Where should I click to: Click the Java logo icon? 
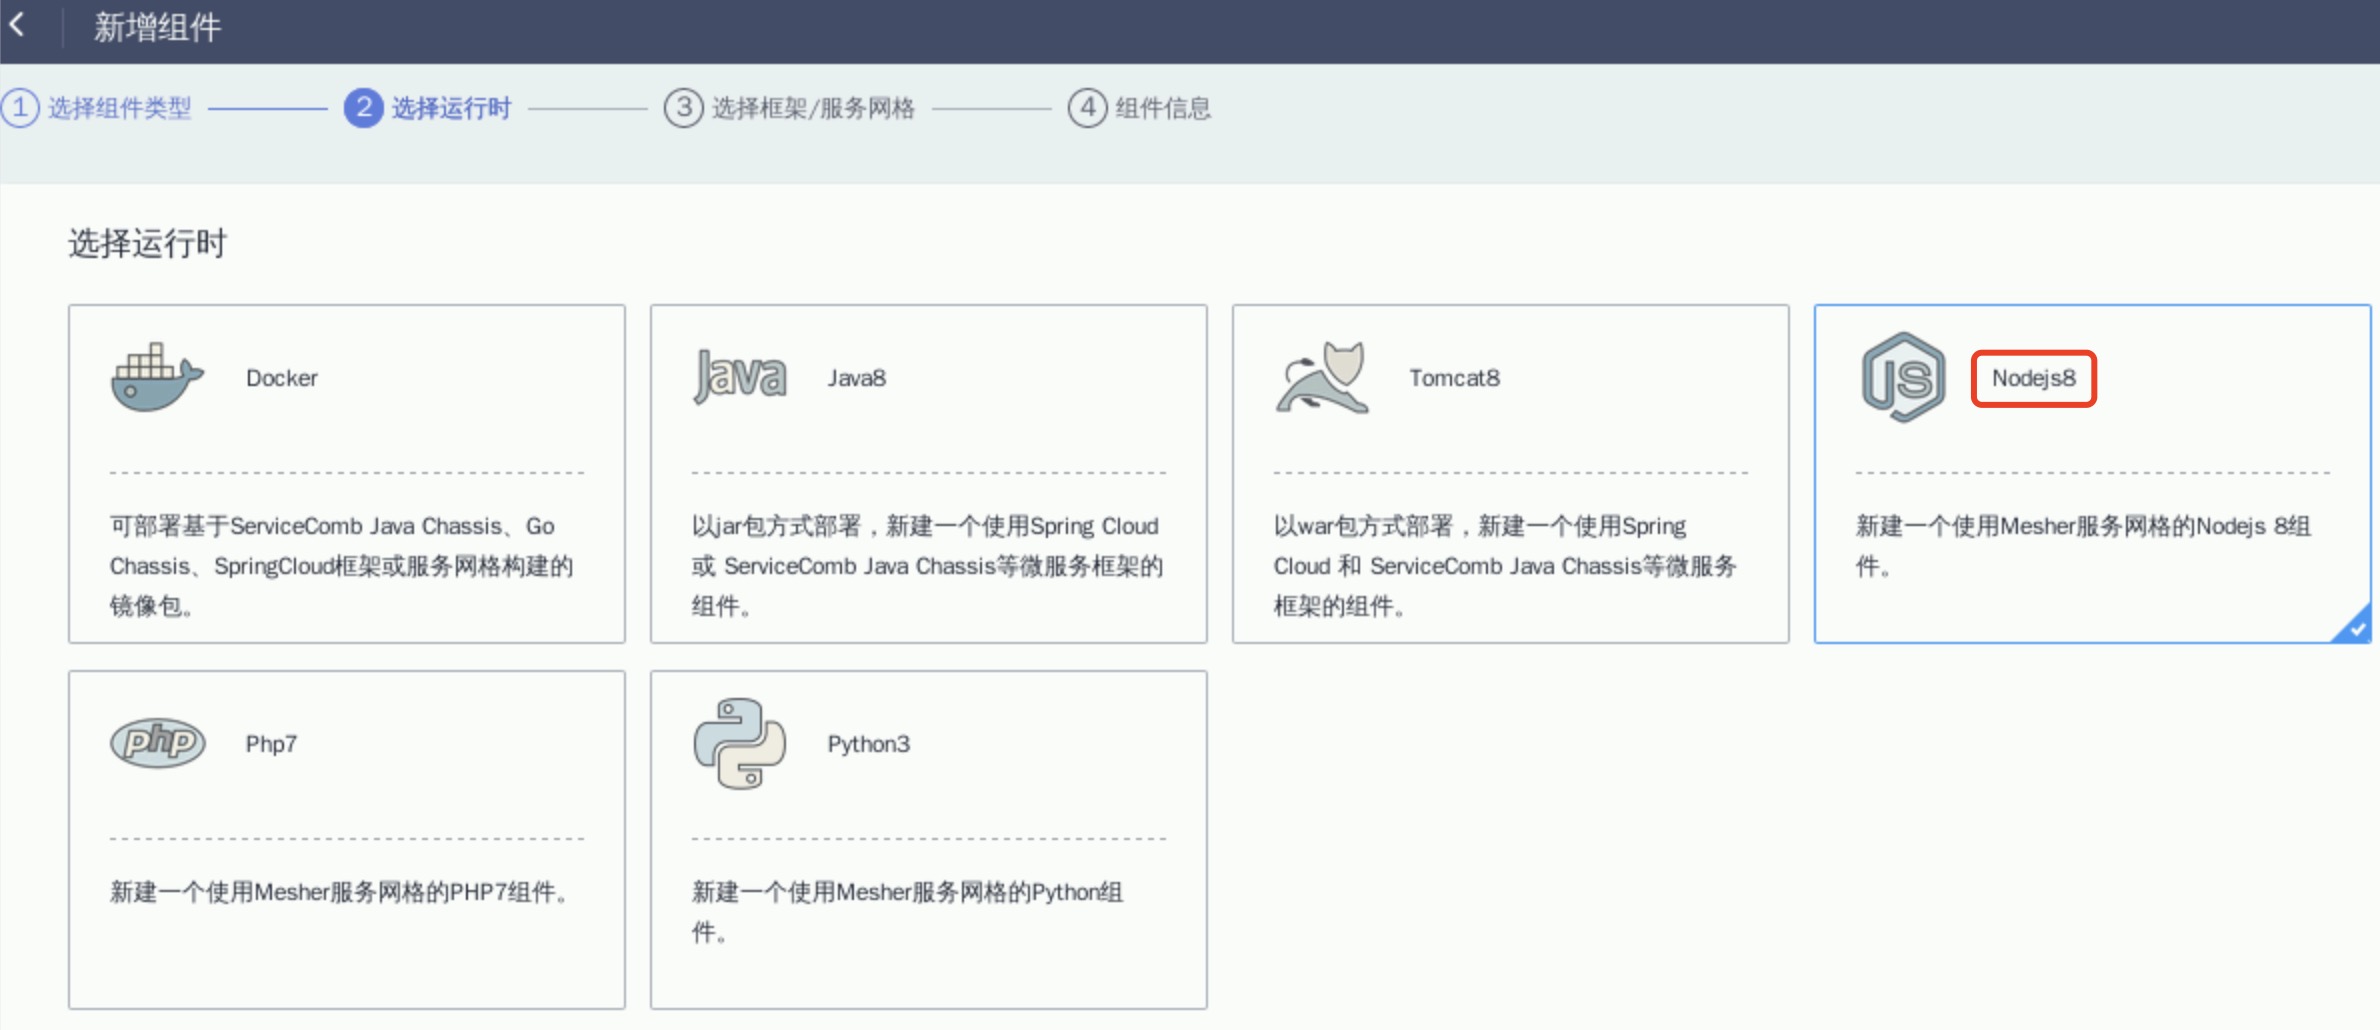coord(740,377)
